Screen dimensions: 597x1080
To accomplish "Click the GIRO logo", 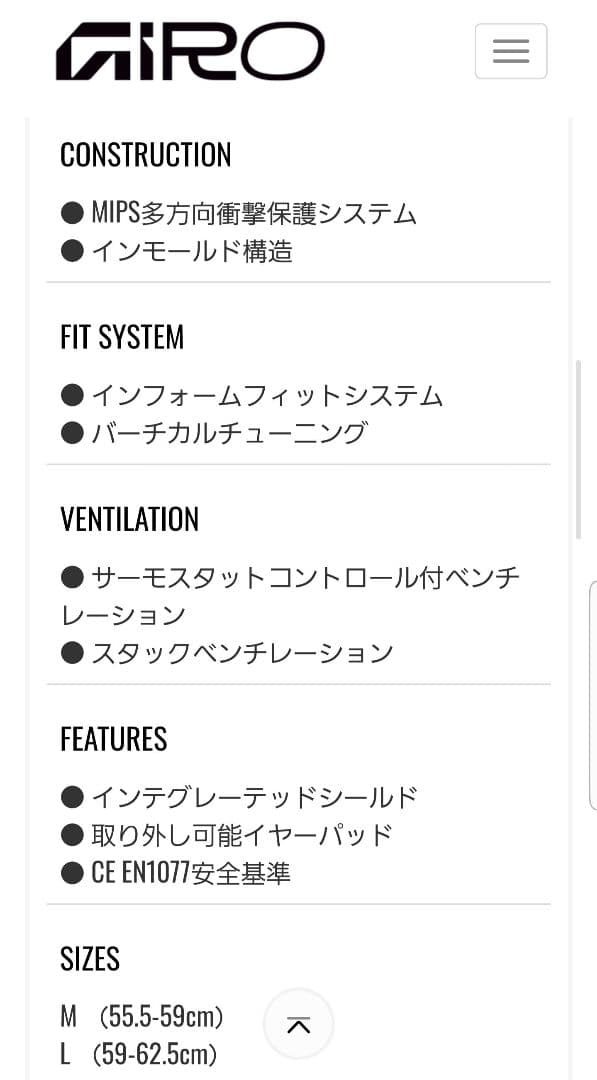I will point(190,49).
